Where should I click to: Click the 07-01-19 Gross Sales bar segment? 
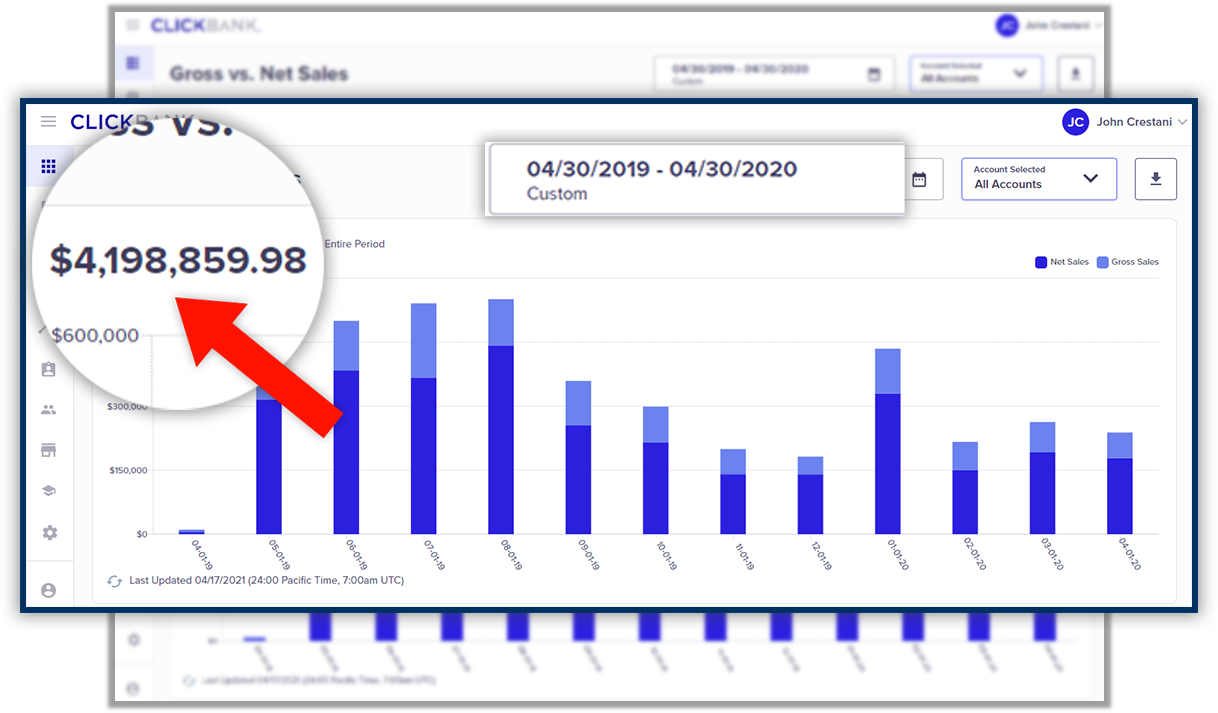424,340
